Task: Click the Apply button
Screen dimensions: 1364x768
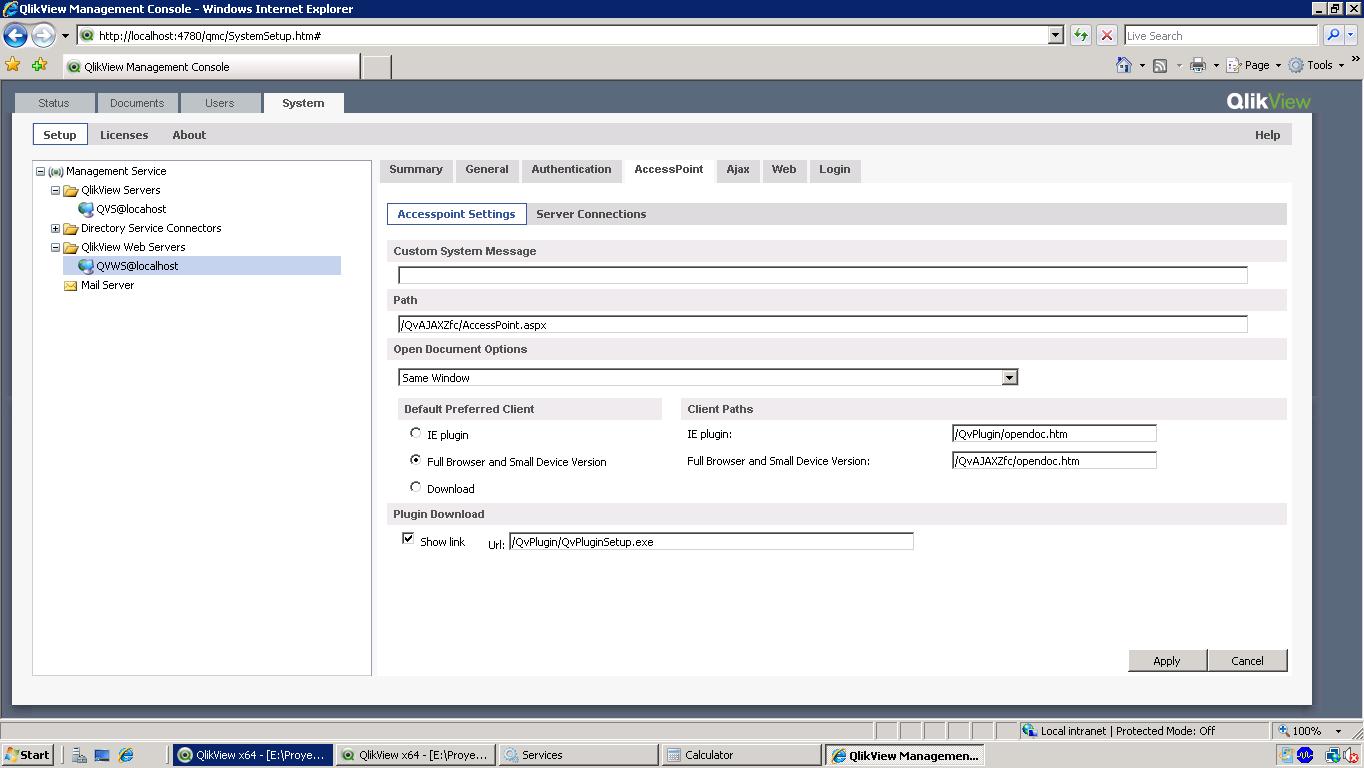Action: click(x=1167, y=661)
